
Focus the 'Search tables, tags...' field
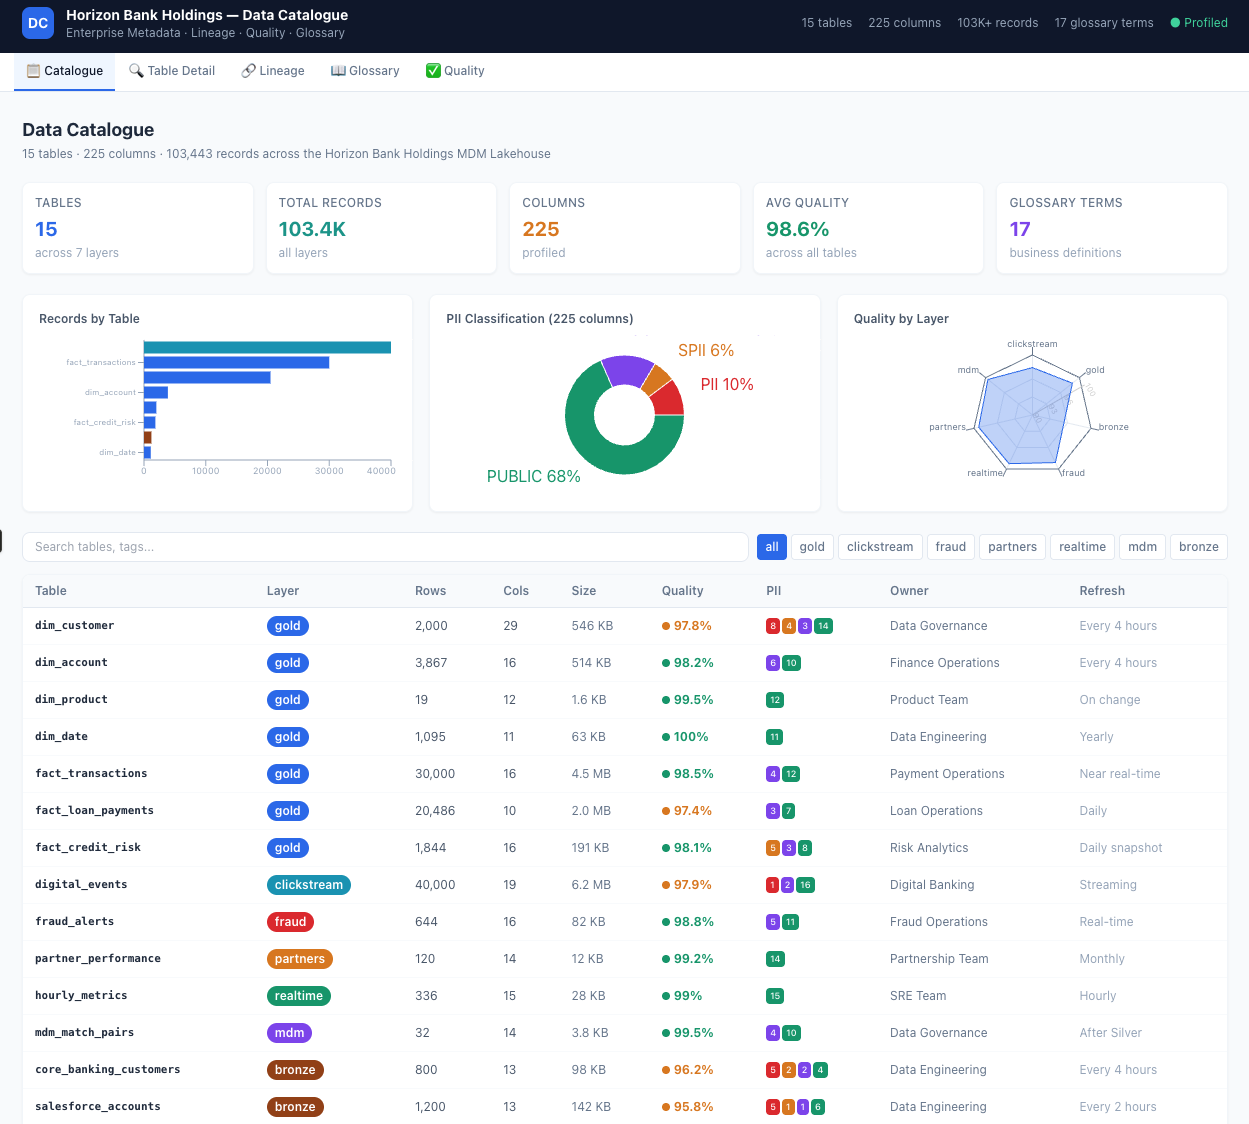(385, 547)
